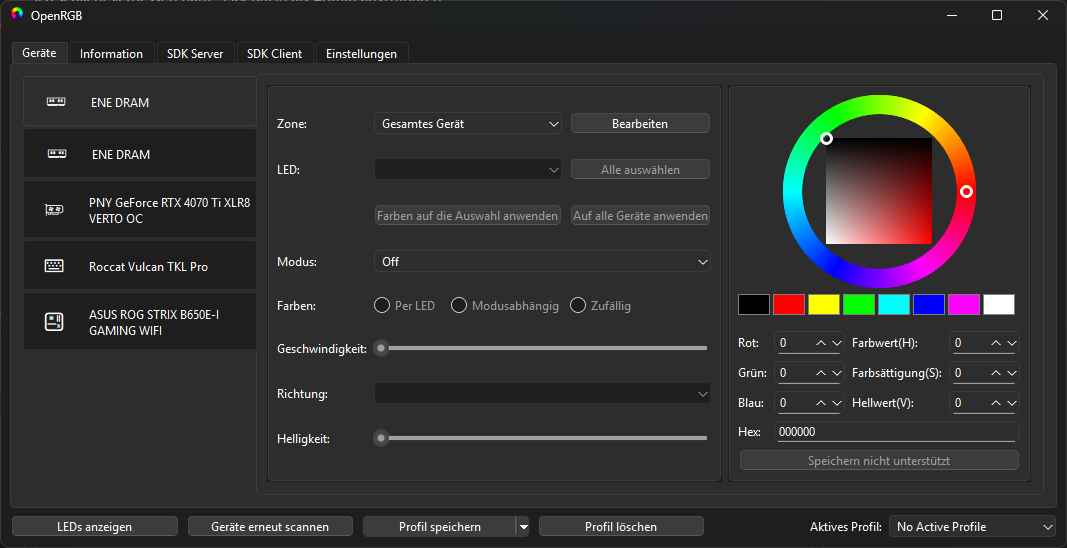This screenshot has width=1067, height=548.
Task: Click the Hex color input field
Action: (x=897, y=432)
